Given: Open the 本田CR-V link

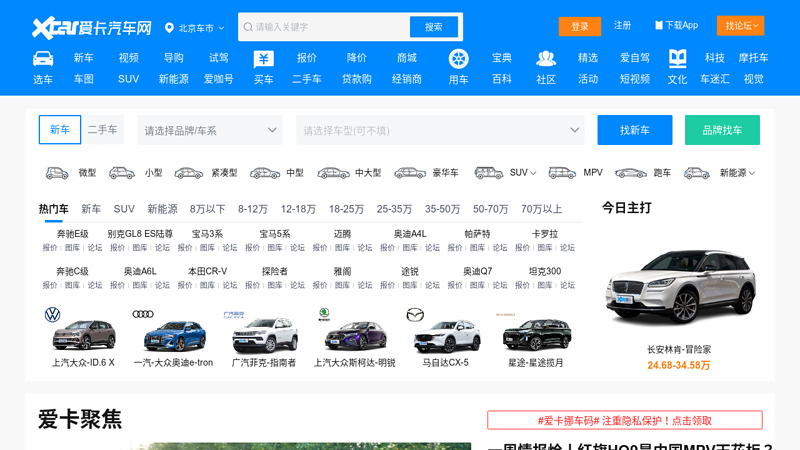Looking at the screenshot, I should pos(207,271).
